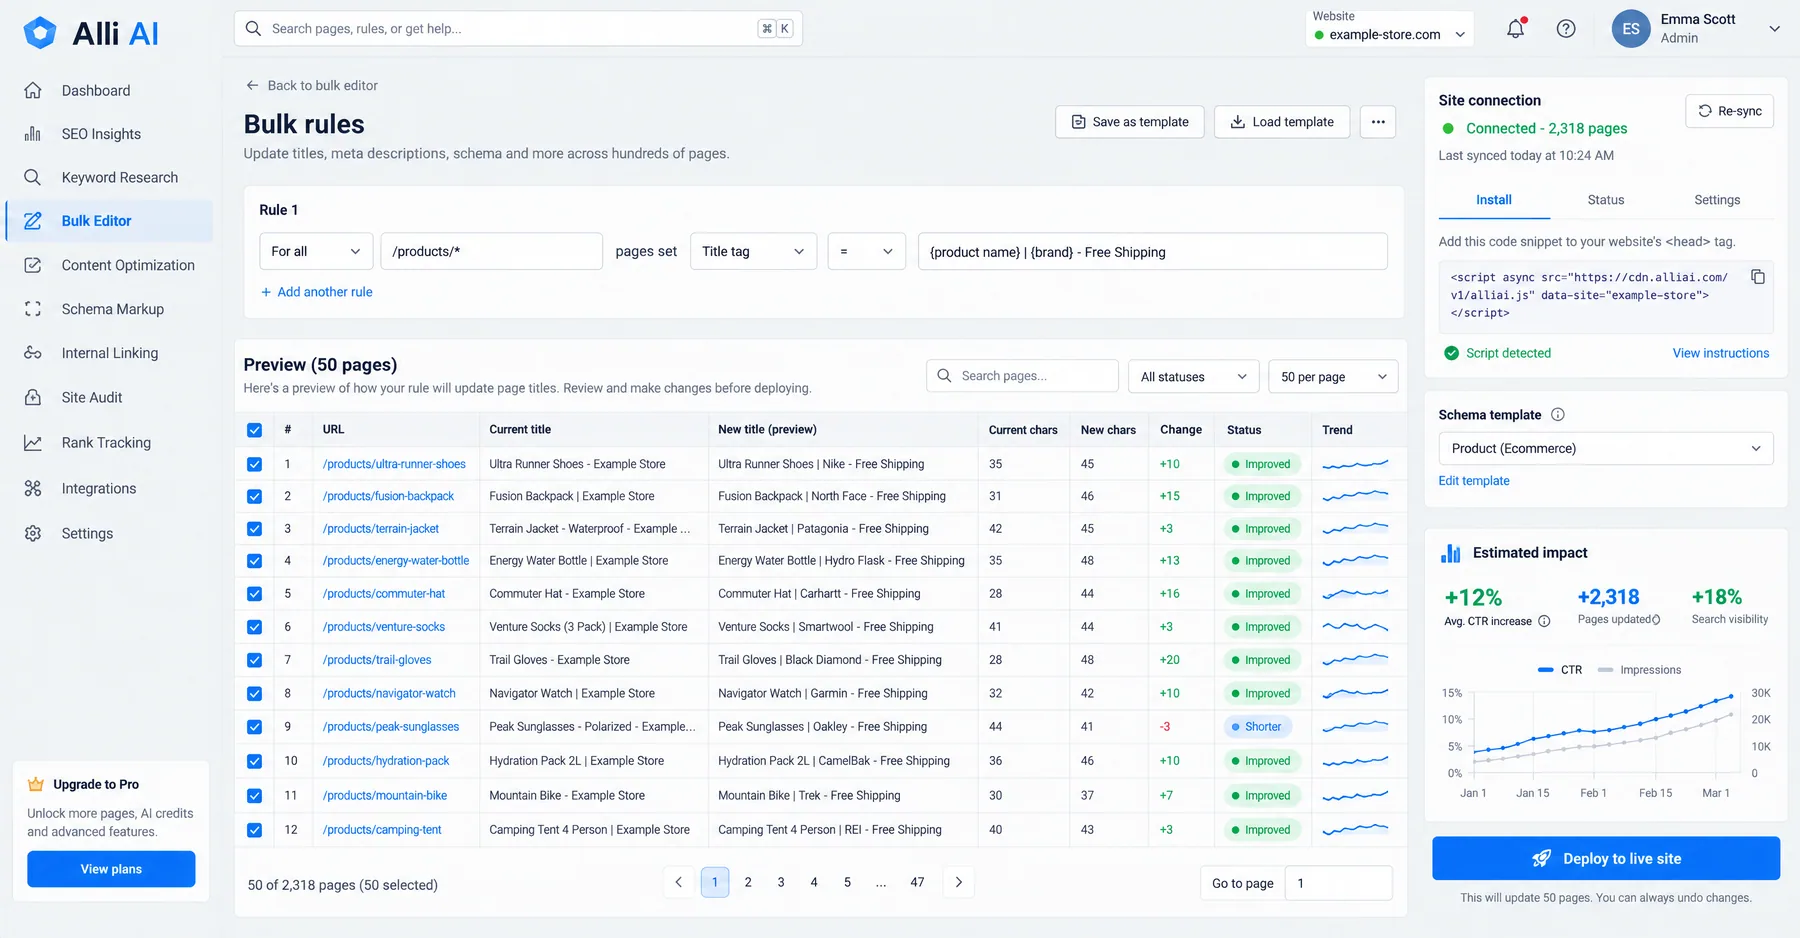Viewport: 1800px width, 938px height.
Task: Open the 50 per page dropdown
Action: point(1333,377)
